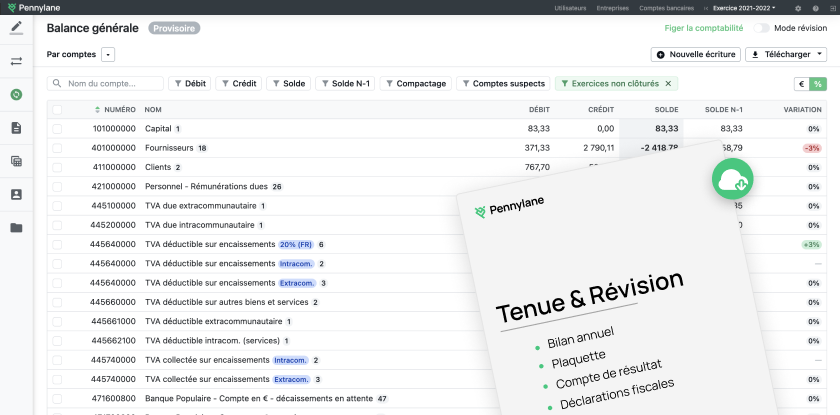Image resolution: width=840 pixels, height=415 pixels.
Task: Open the Solde filter
Action: [288, 84]
